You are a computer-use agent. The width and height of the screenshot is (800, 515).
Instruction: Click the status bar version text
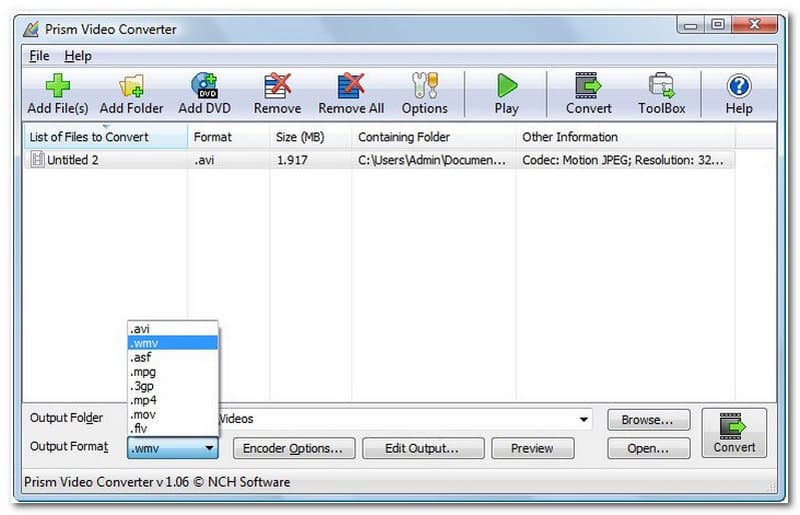click(157, 482)
